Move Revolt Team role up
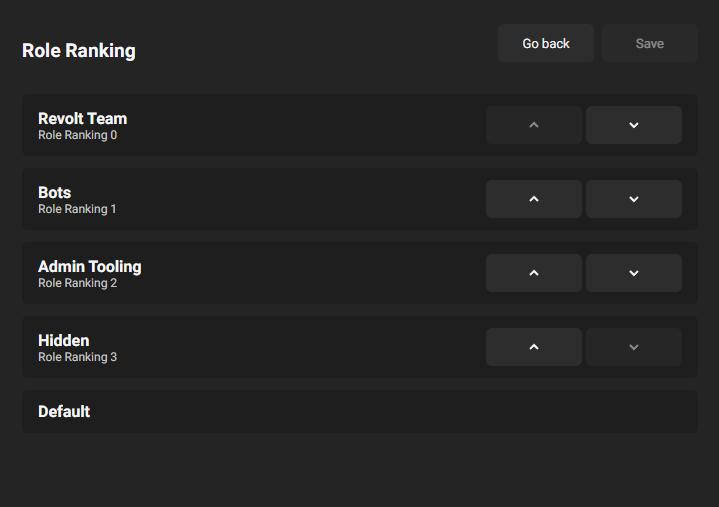 tap(533, 125)
